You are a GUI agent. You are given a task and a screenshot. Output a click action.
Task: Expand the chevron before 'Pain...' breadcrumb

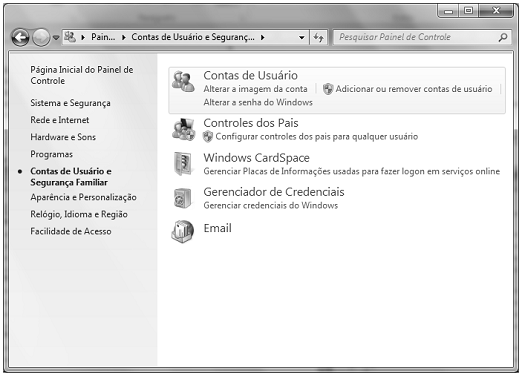[83, 37]
